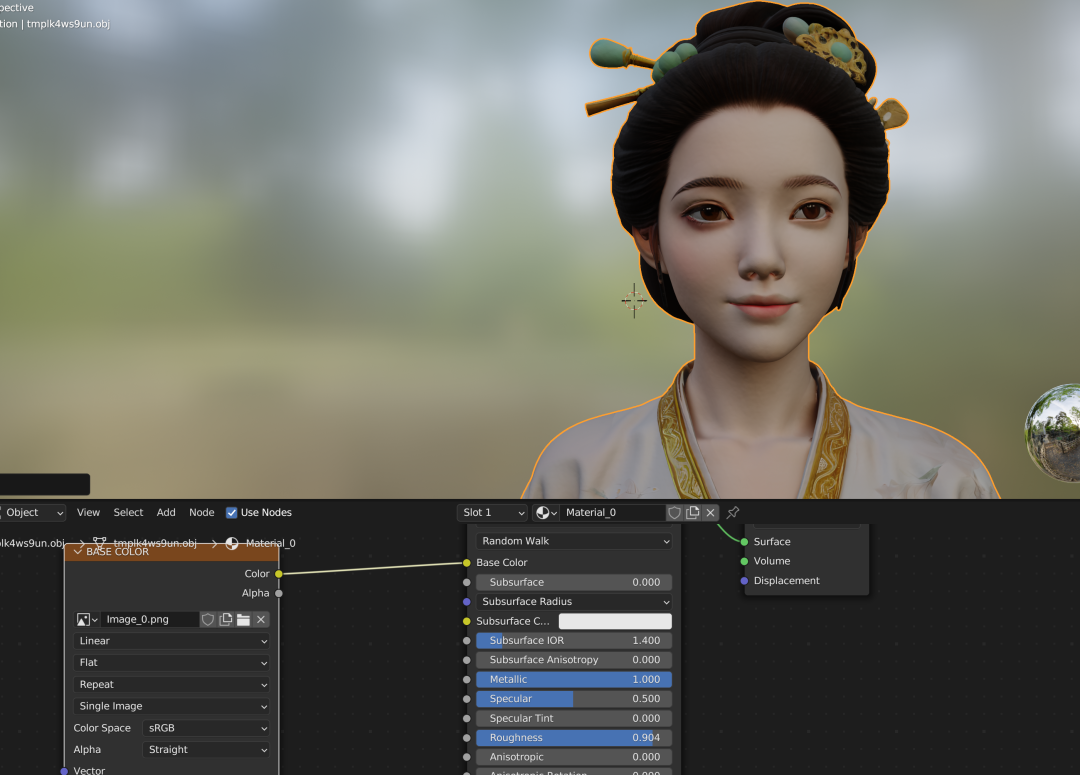Open the Node menu in the header
Image resolution: width=1080 pixels, height=775 pixels.
(201, 512)
